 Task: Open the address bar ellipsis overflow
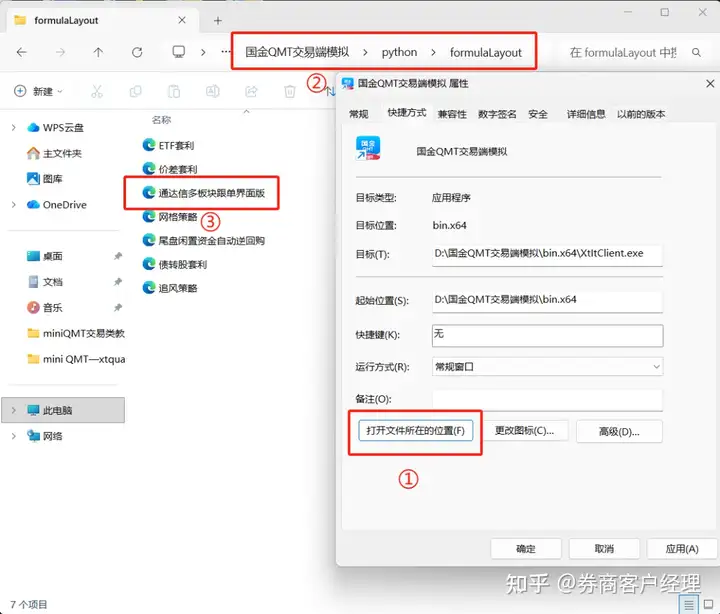pos(225,52)
